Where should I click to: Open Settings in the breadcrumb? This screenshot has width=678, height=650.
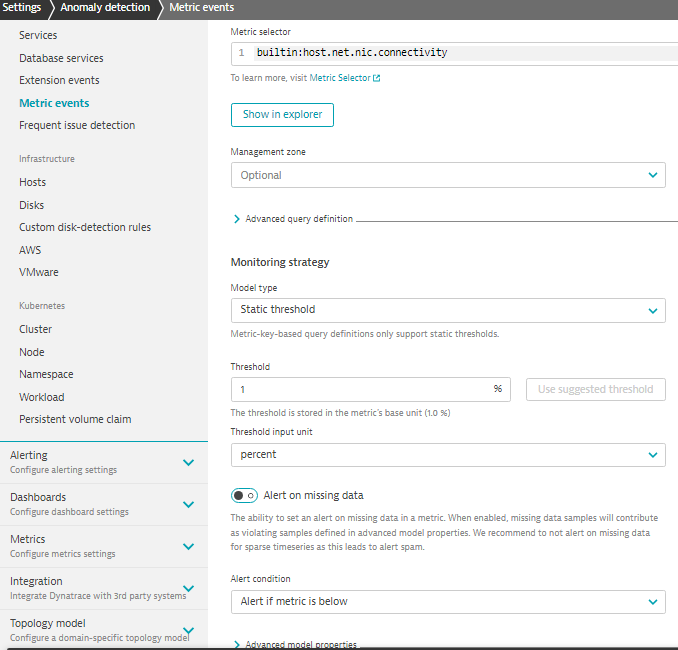(21, 8)
